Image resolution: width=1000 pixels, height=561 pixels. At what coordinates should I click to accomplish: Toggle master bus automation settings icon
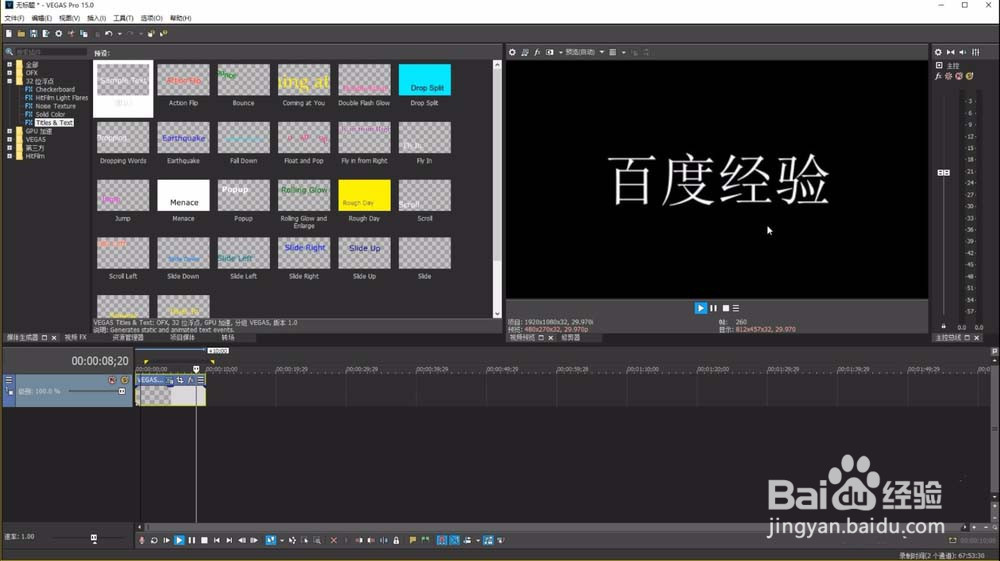948,76
